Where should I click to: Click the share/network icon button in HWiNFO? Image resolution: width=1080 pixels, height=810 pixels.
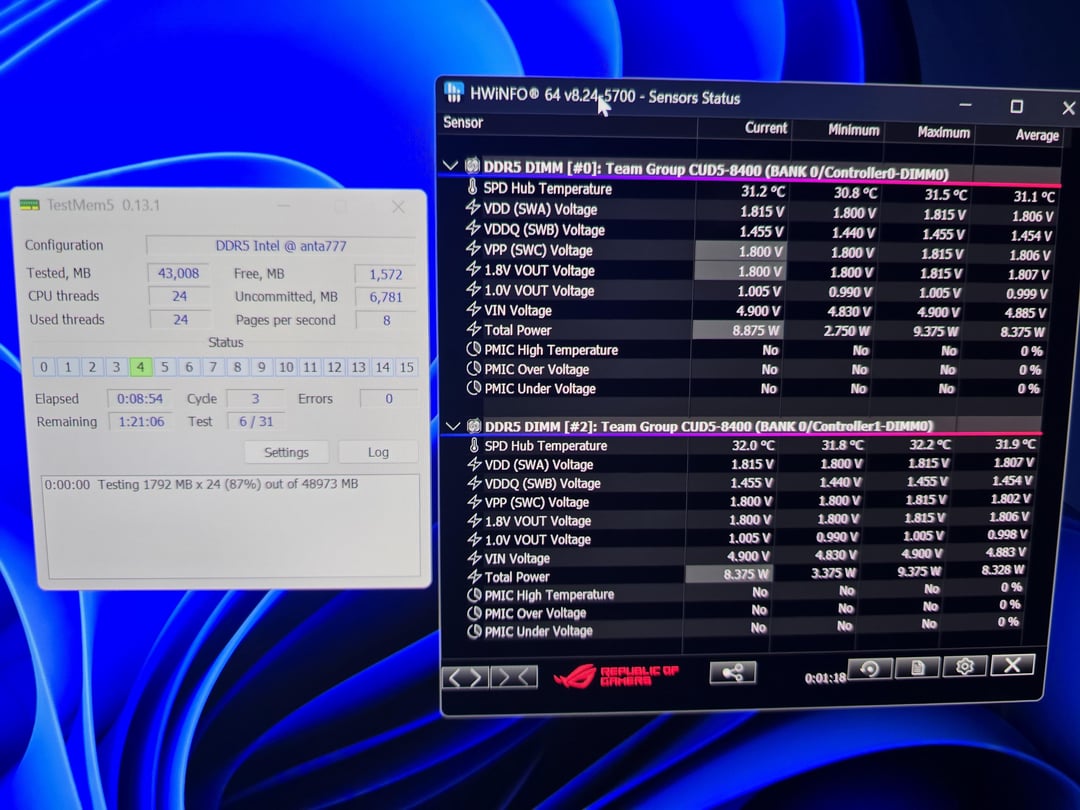(x=732, y=672)
